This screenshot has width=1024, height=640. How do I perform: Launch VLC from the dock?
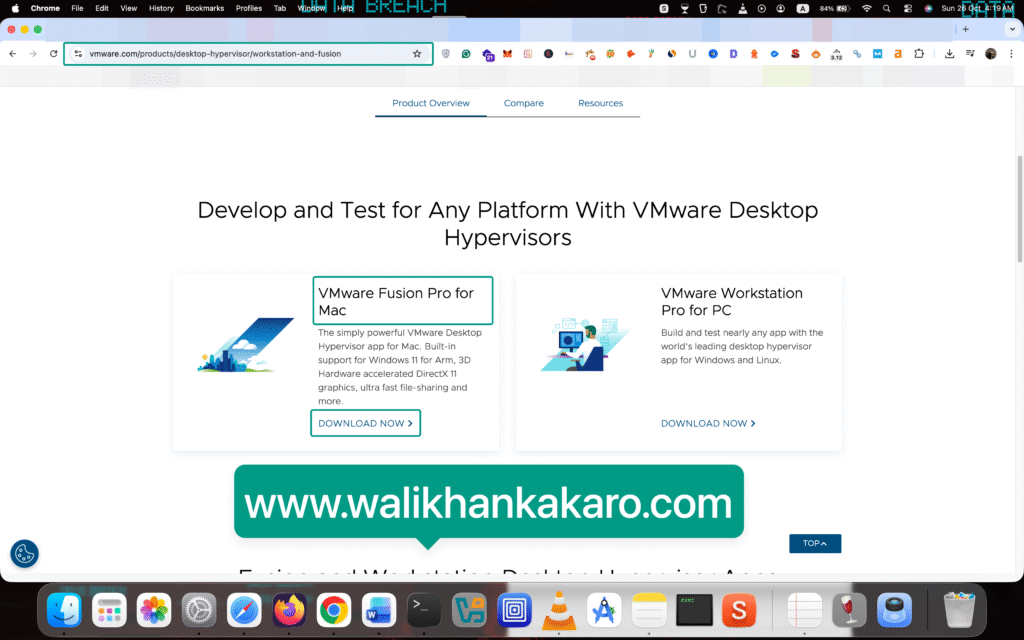[x=558, y=610]
